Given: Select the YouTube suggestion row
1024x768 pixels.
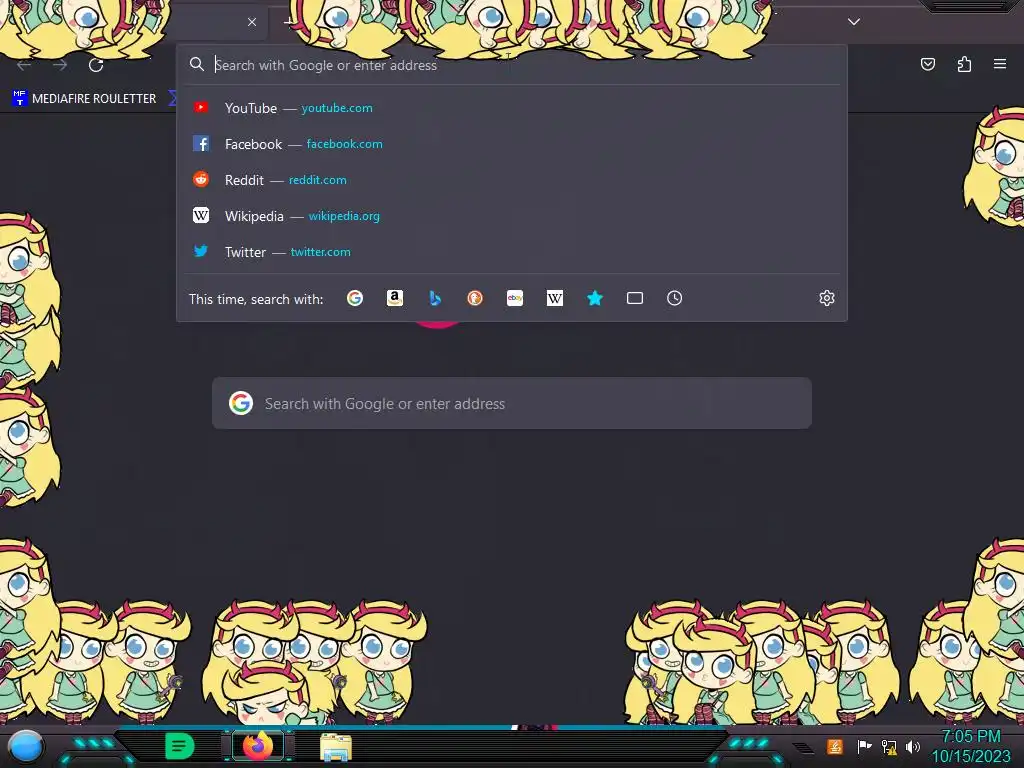Looking at the screenshot, I should (x=512, y=108).
